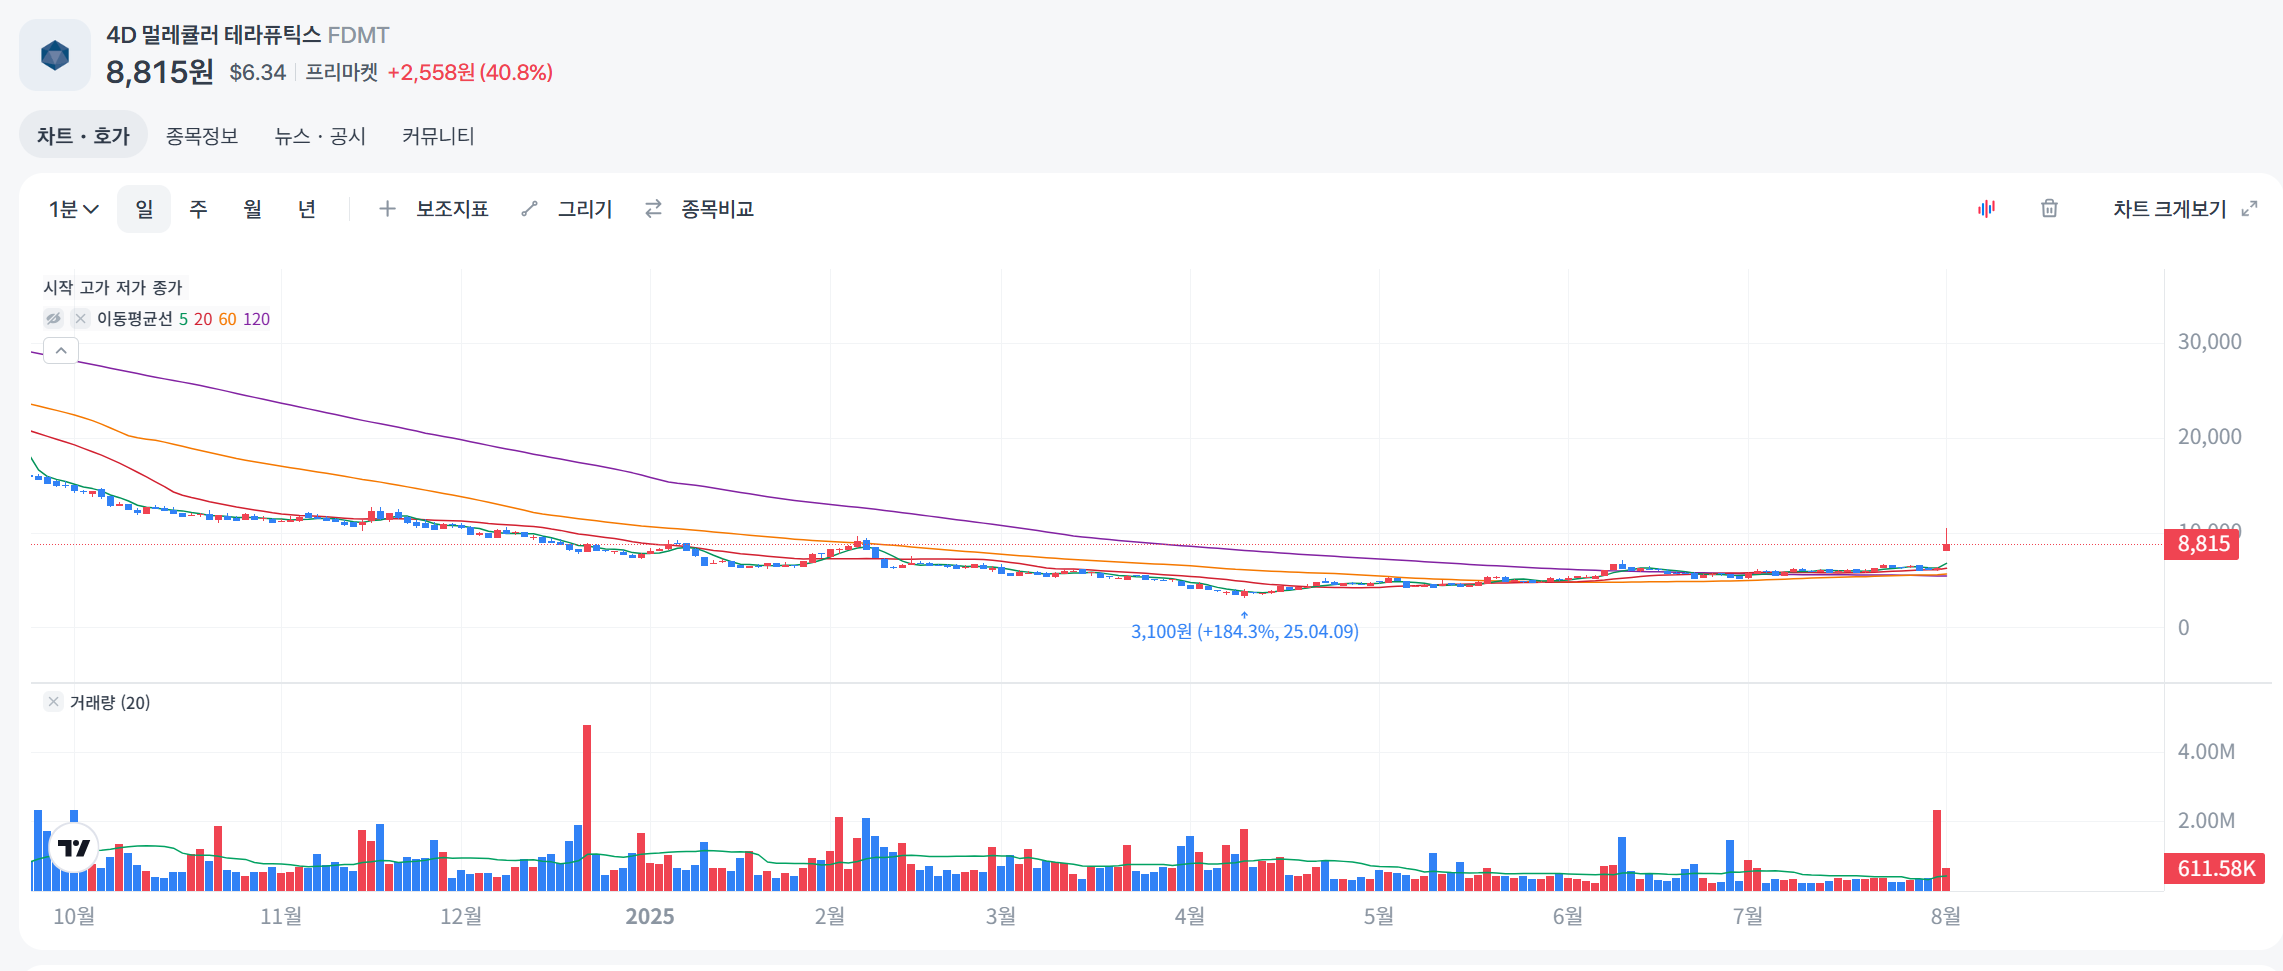
Task: Click the pencil icon next to 그리기
Action: click(x=529, y=209)
